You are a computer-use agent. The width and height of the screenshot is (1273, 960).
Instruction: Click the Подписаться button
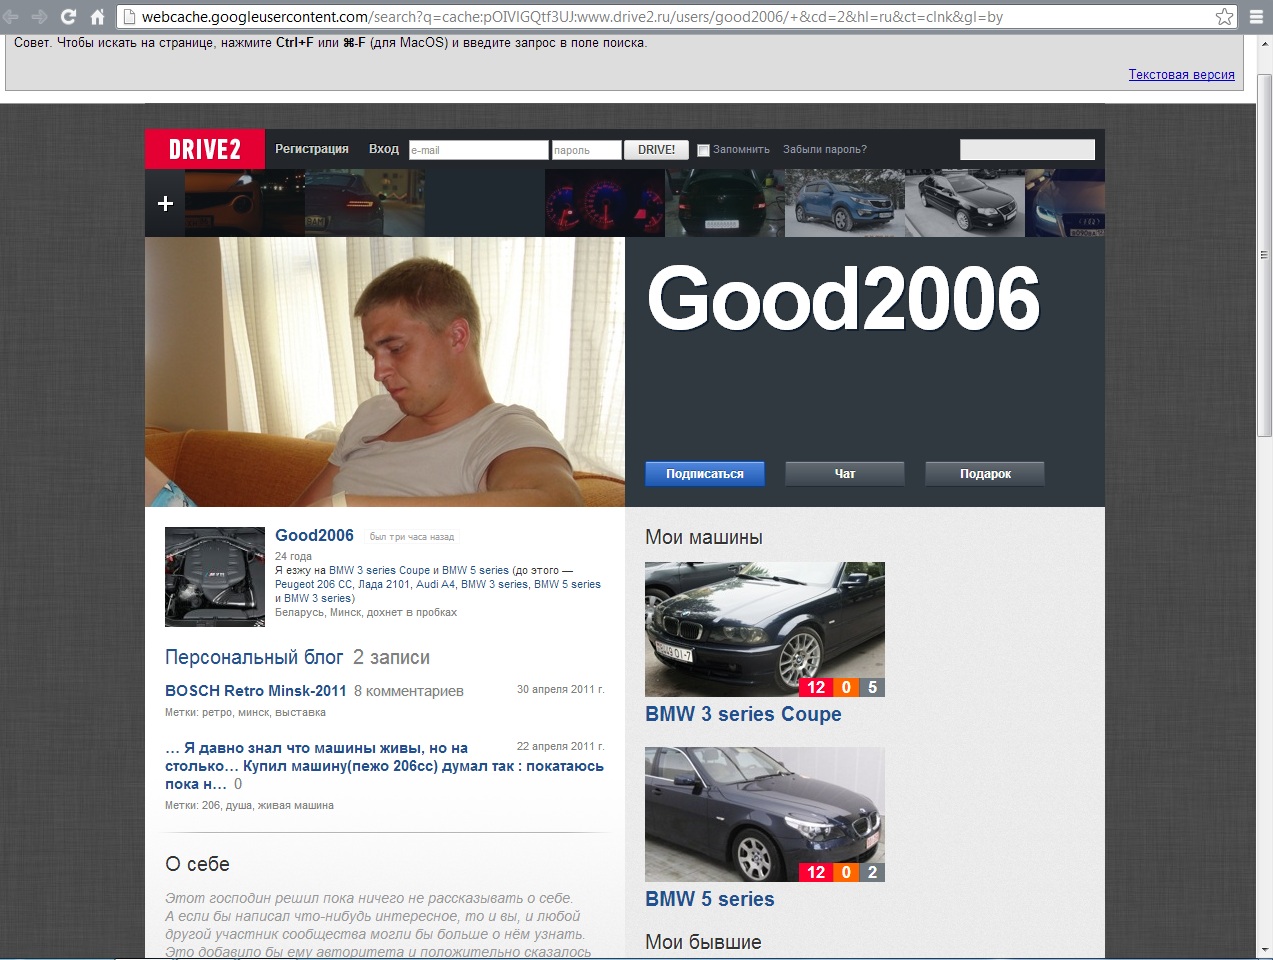pyautogui.click(x=705, y=474)
